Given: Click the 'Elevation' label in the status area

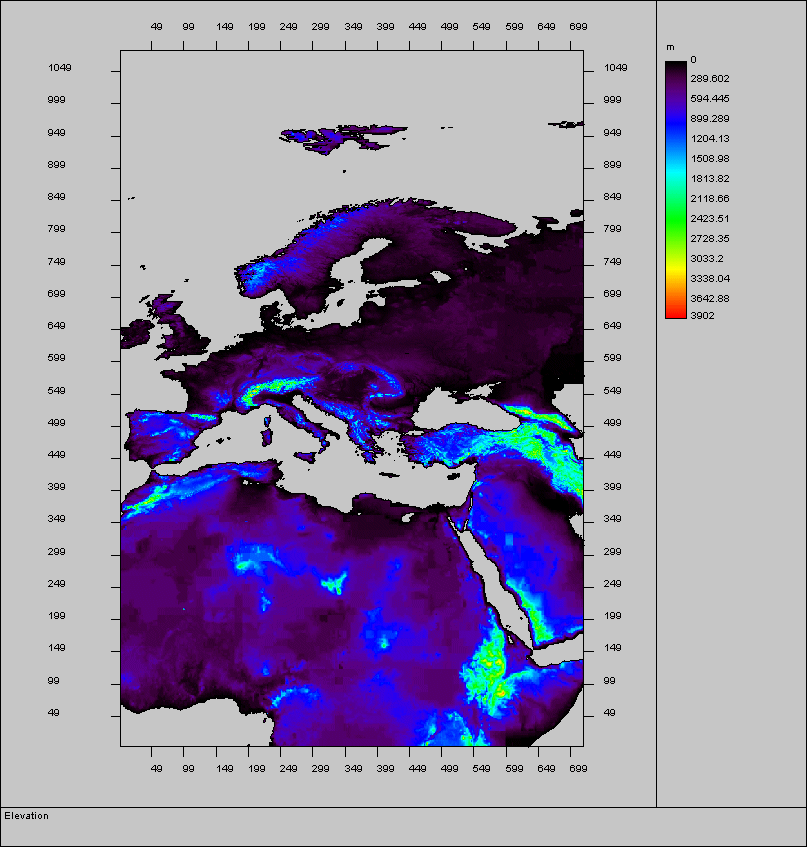Looking at the screenshot, I should pos(26,816).
